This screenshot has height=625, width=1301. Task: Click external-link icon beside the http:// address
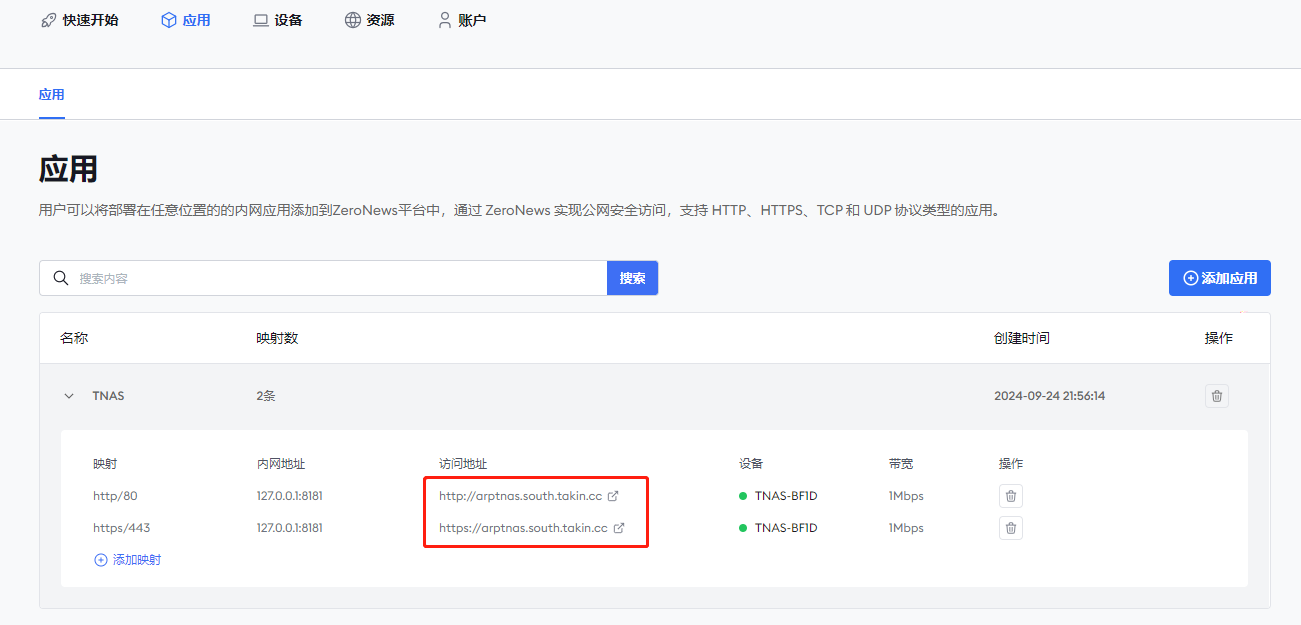tap(613, 496)
